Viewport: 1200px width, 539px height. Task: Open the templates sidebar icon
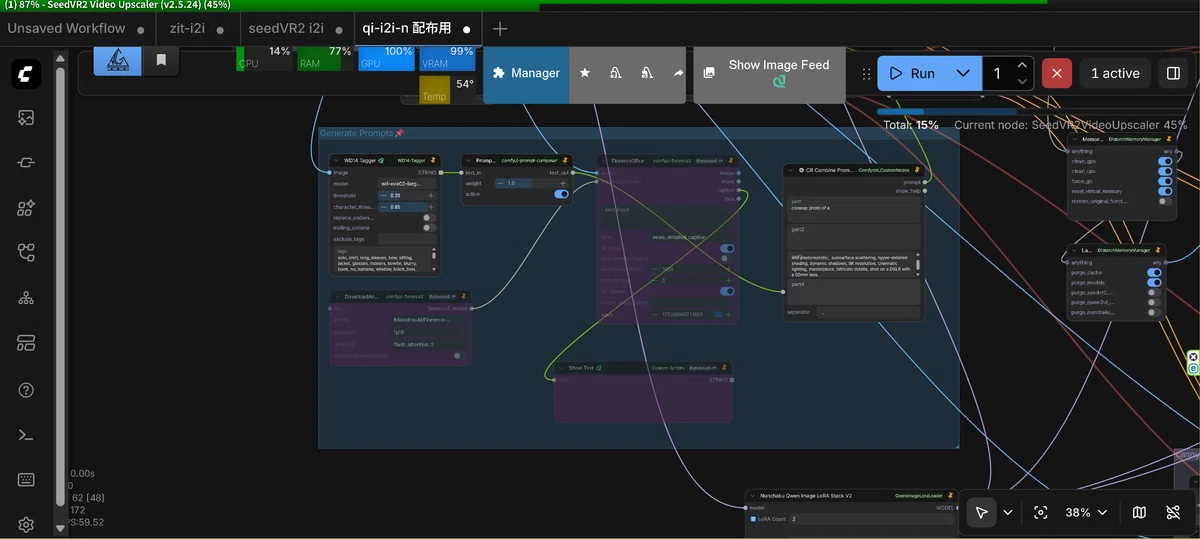point(27,343)
